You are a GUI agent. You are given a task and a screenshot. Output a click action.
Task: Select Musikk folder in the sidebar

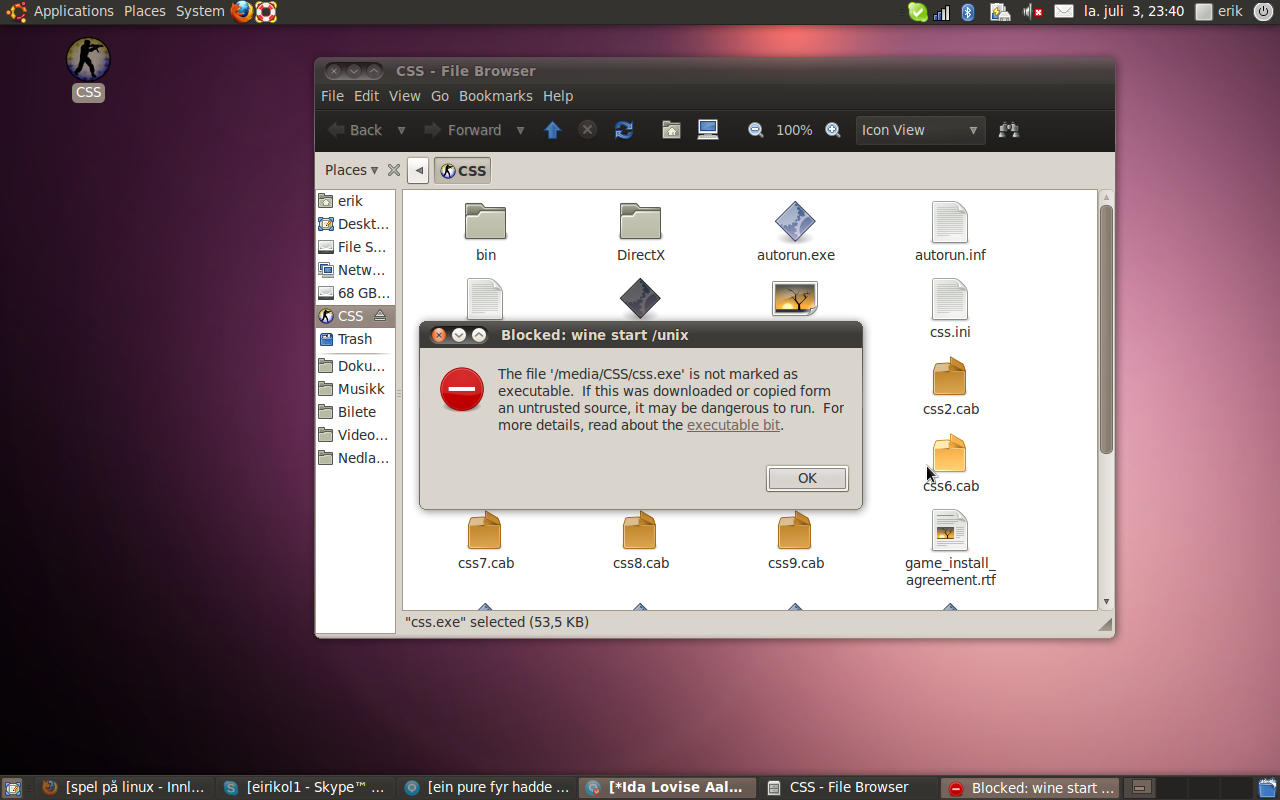pos(355,389)
